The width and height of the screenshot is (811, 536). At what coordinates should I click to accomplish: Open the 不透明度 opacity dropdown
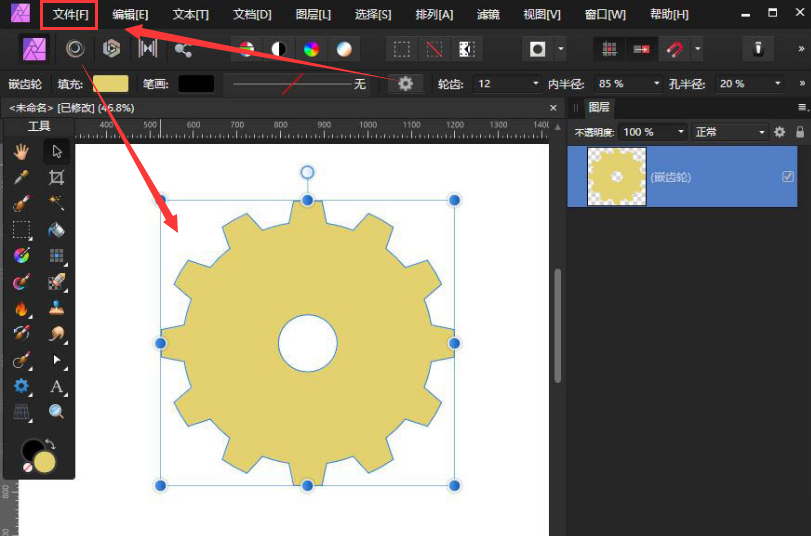(x=681, y=132)
